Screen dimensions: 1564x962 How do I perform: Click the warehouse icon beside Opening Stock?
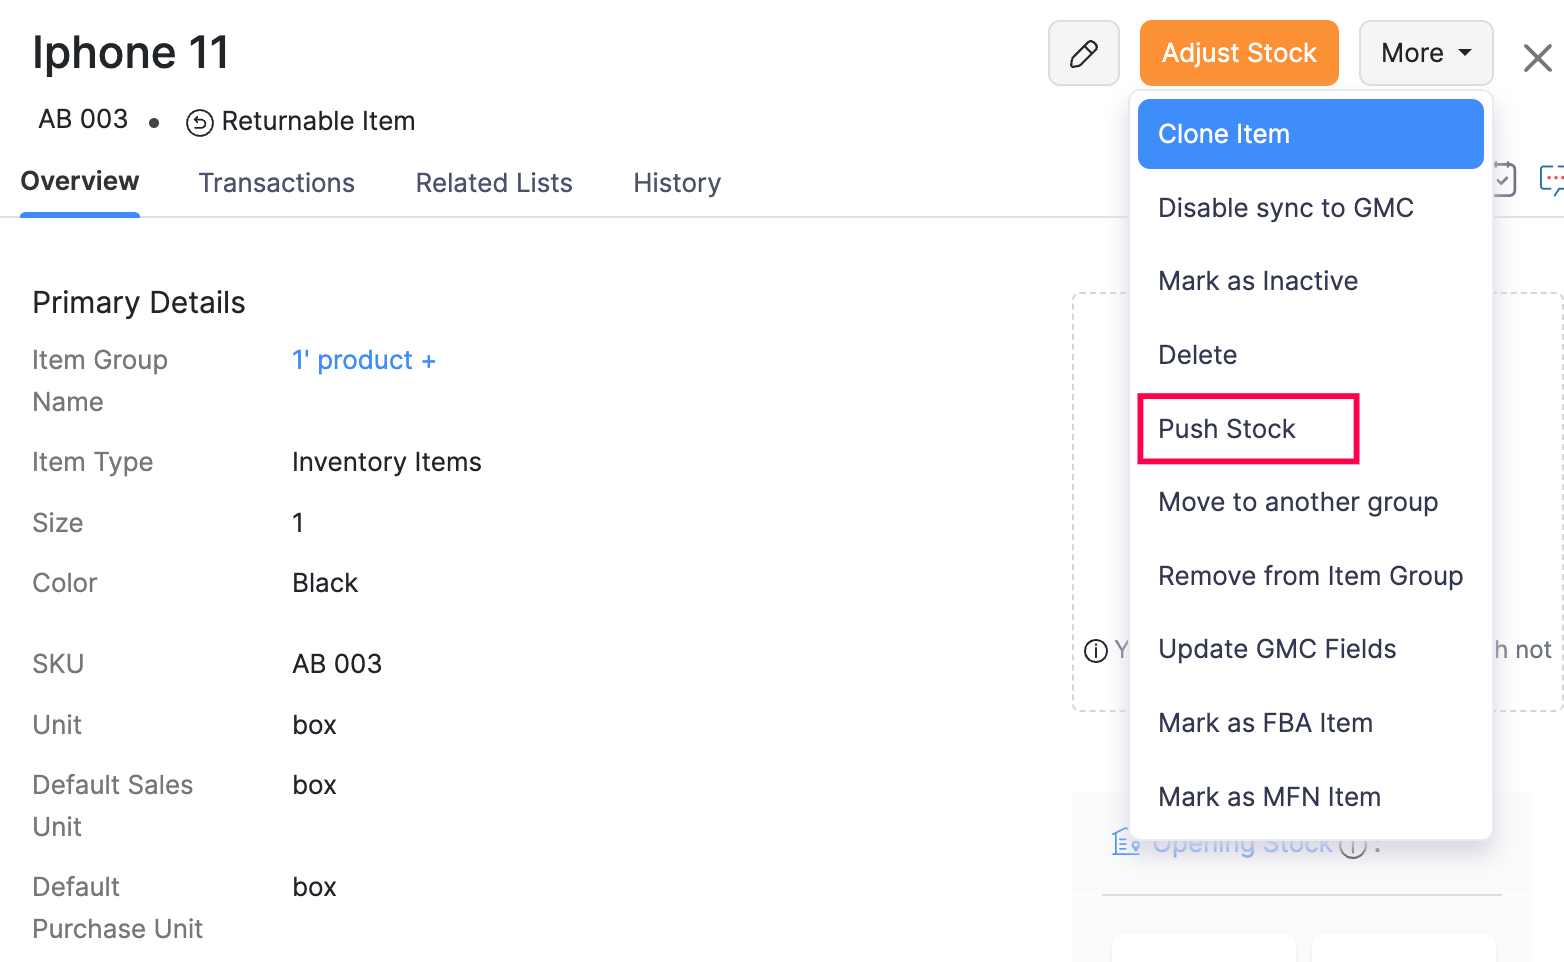click(x=1125, y=843)
